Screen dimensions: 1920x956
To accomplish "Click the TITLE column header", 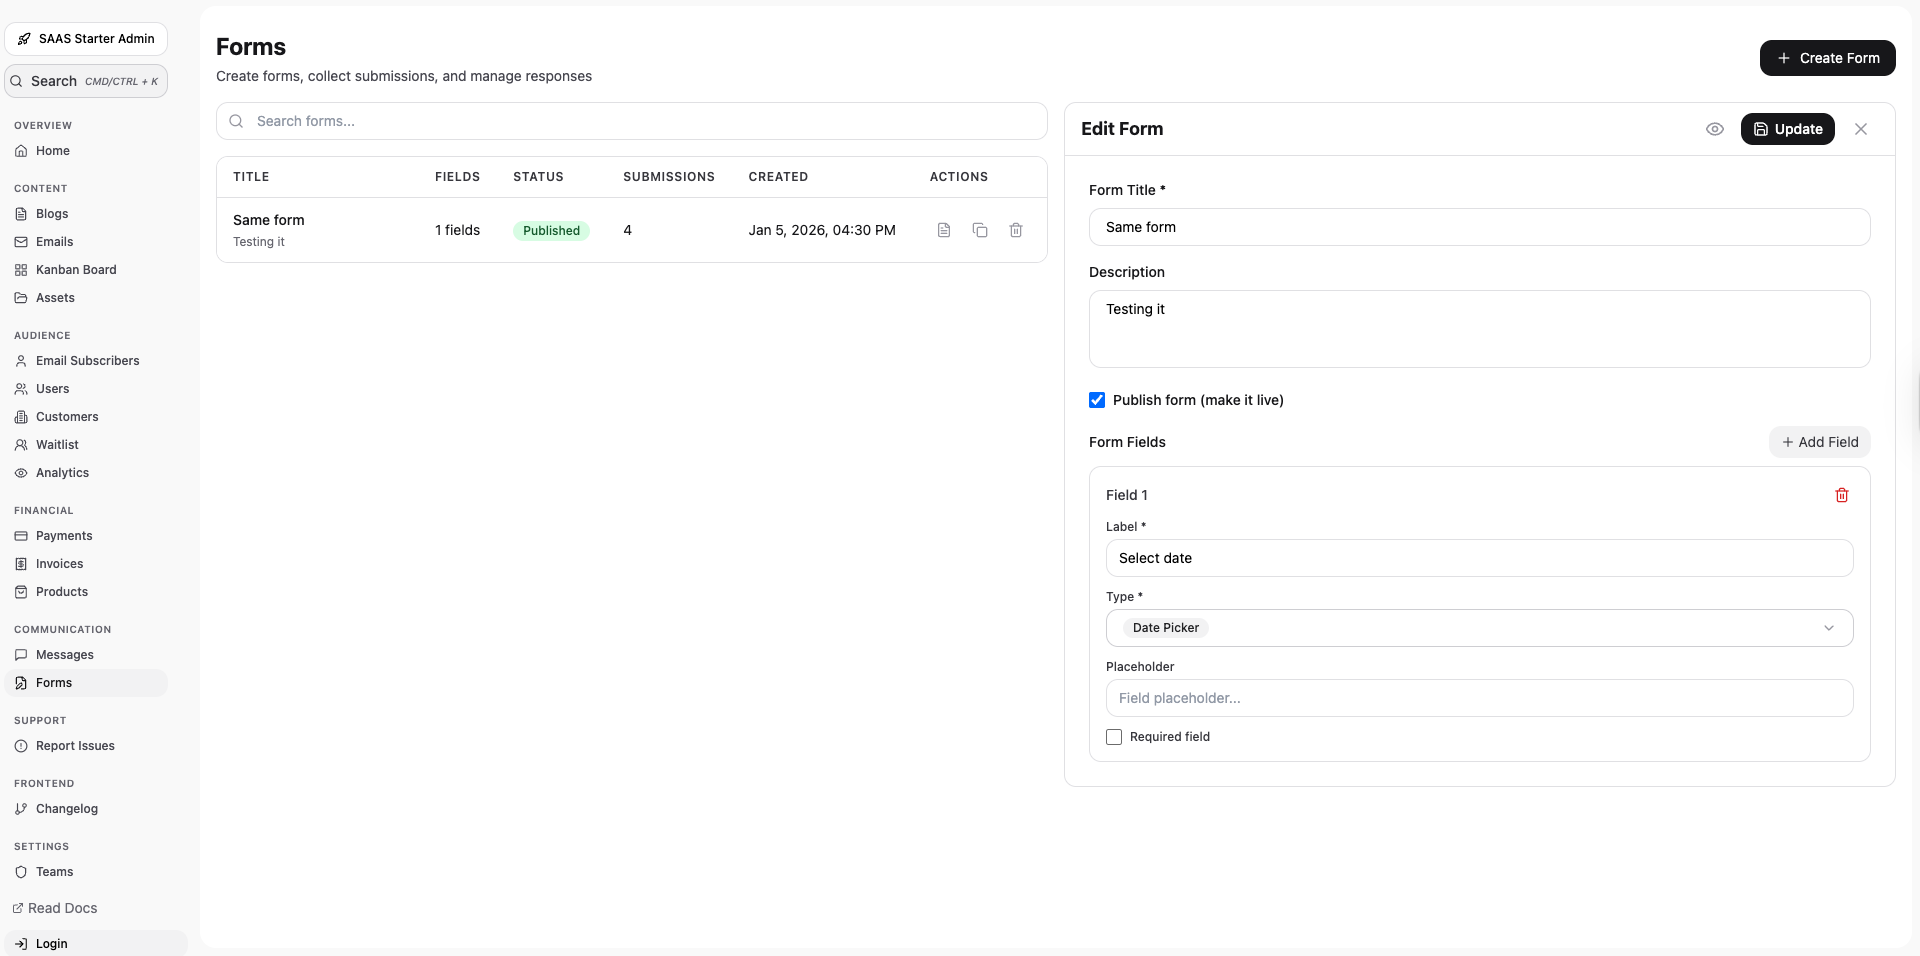I will click(x=251, y=177).
